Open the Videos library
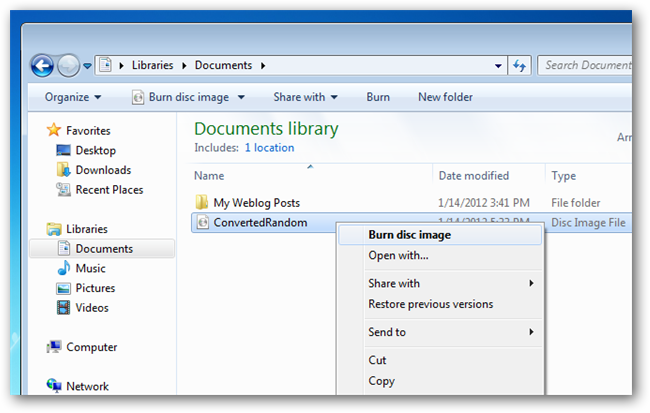650x413 pixels. (x=92, y=308)
